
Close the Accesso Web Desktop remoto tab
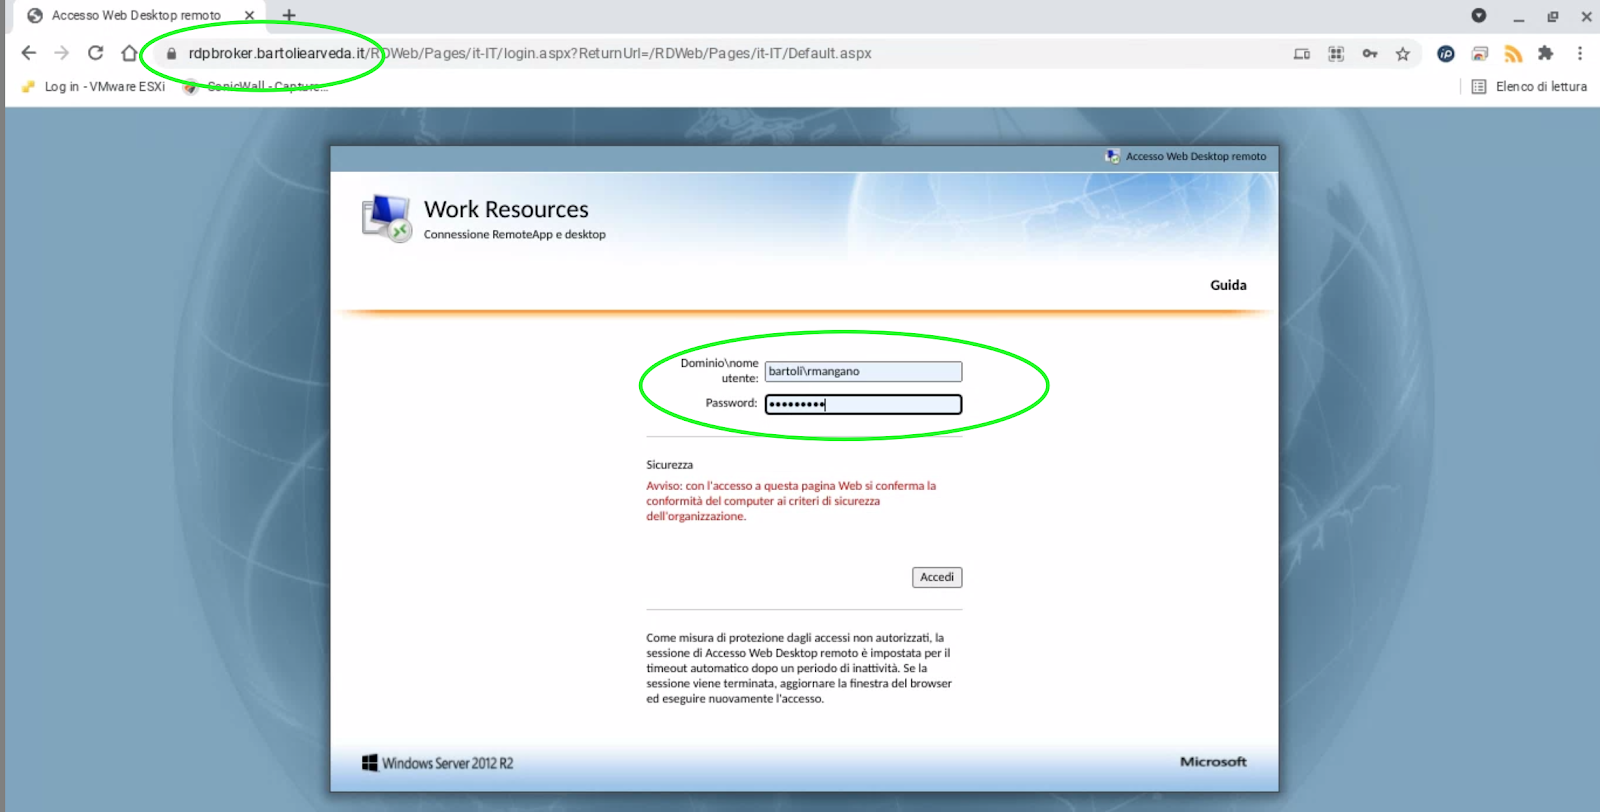click(x=250, y=15)
